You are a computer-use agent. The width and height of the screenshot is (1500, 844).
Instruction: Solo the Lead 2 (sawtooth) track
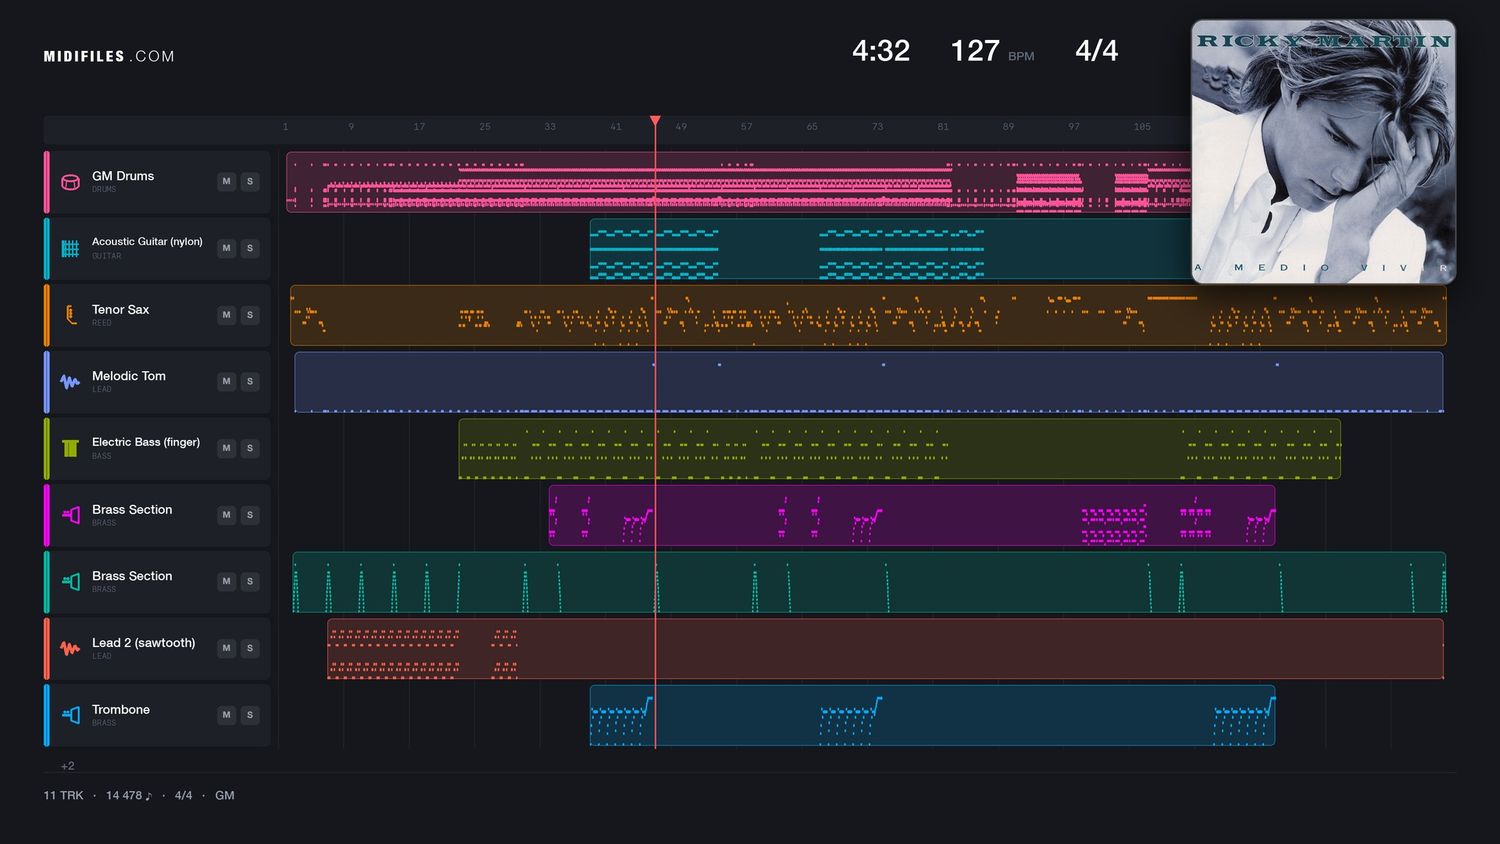(x=250, y=648)
